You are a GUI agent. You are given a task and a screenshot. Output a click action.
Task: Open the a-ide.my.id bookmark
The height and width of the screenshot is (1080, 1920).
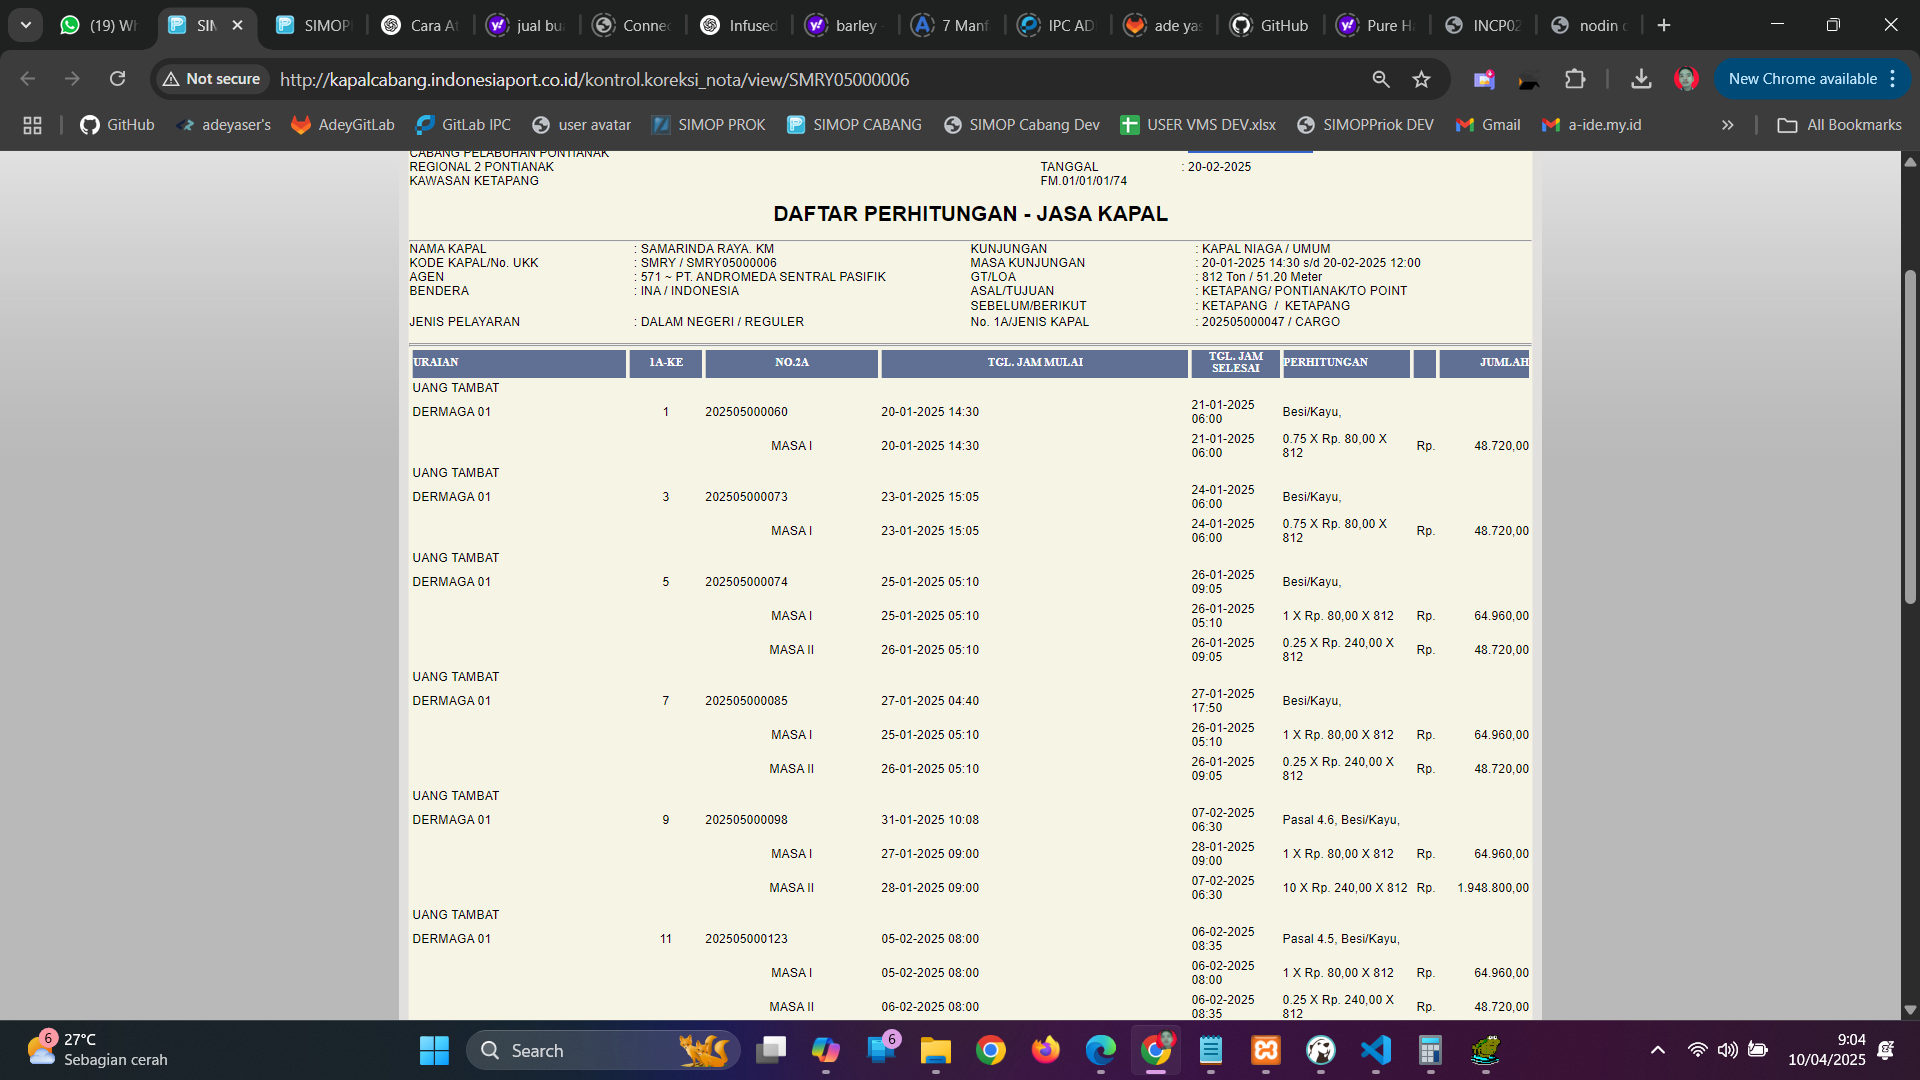point(1592,125)
